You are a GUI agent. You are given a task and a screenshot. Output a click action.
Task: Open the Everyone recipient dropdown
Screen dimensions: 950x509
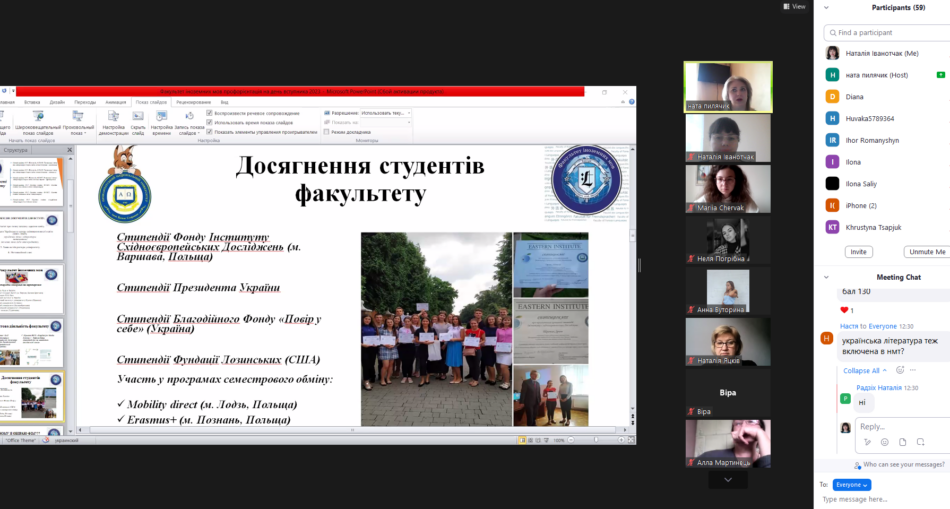[851, 484]
